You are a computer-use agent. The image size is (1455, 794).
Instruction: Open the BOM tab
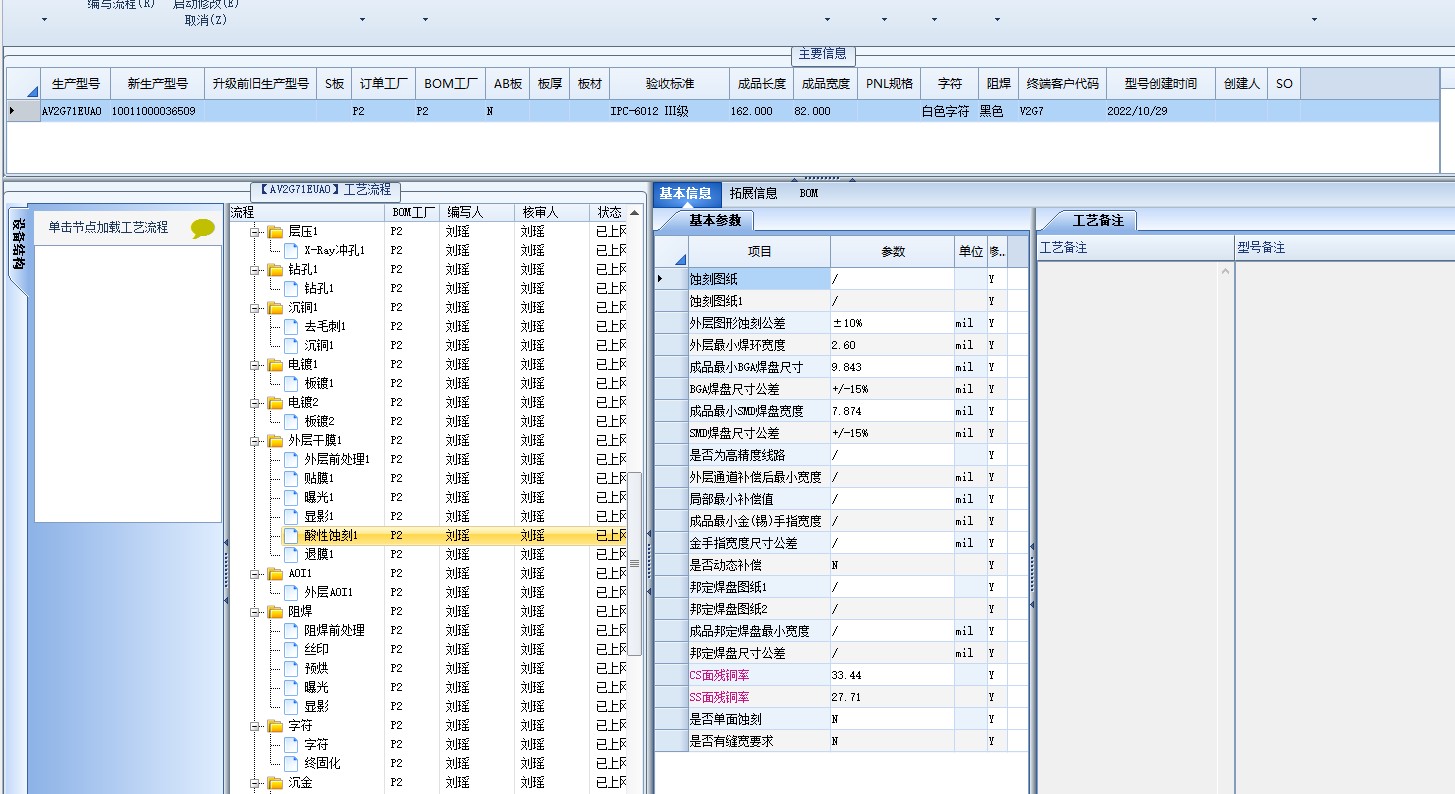(808, 193)
